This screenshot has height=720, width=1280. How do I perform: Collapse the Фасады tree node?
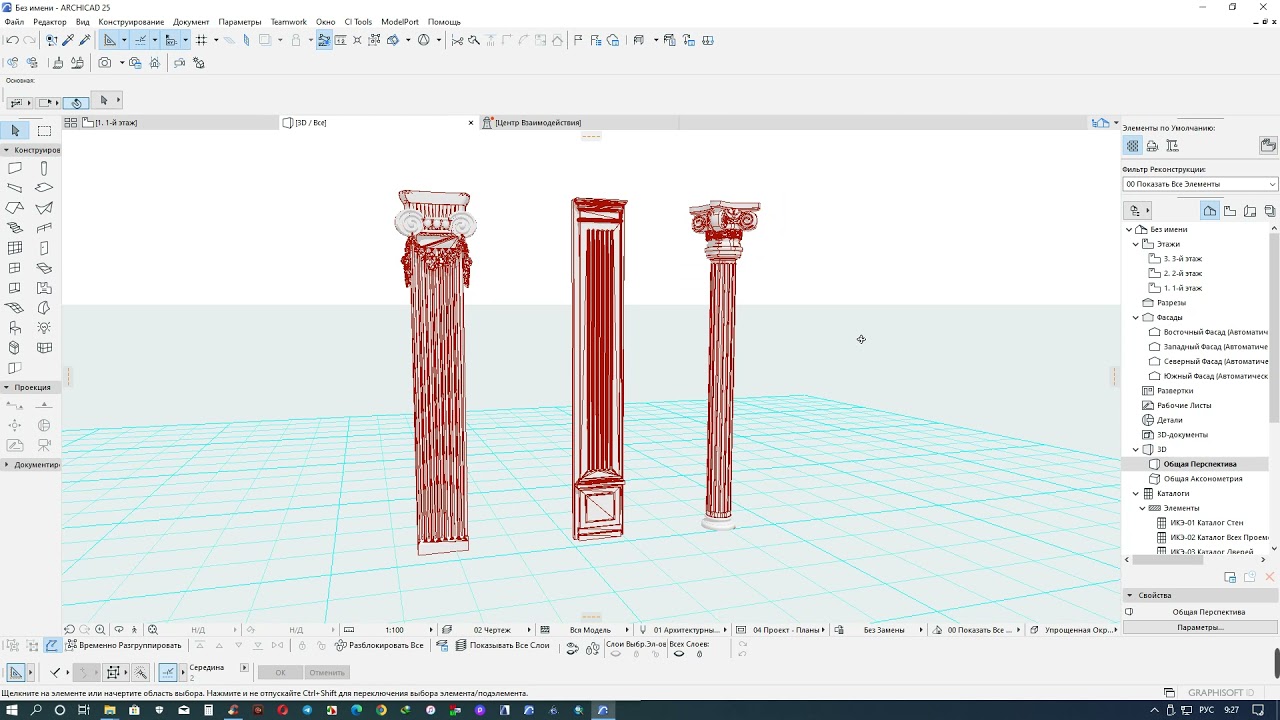(1136, 317)
